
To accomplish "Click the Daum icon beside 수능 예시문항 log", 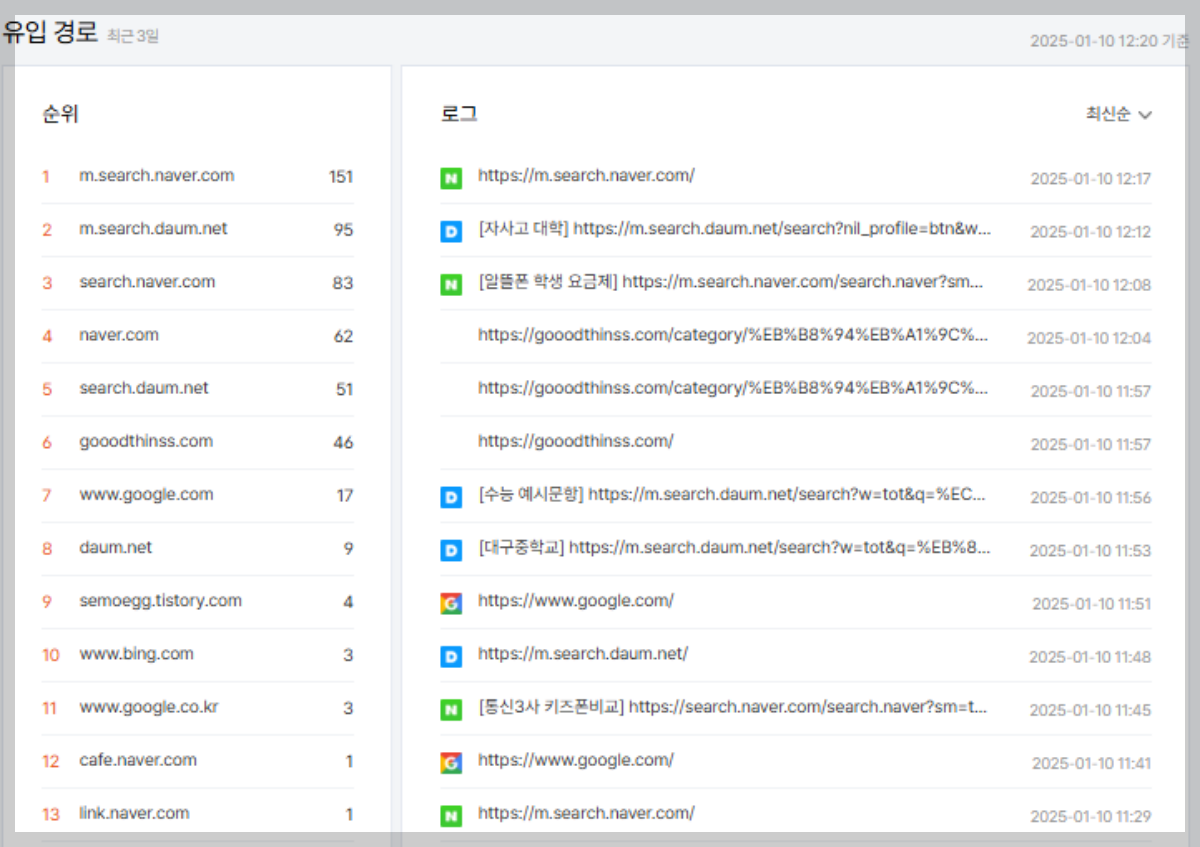I will (451, 496).
